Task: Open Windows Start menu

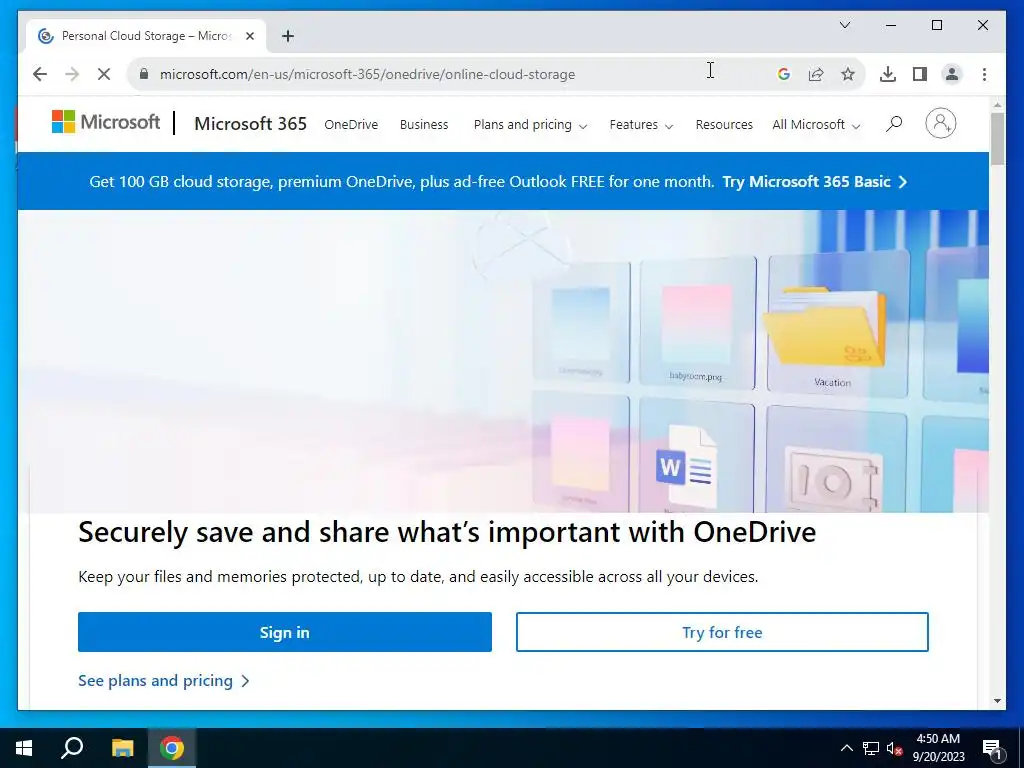Action: click(24, 748)
